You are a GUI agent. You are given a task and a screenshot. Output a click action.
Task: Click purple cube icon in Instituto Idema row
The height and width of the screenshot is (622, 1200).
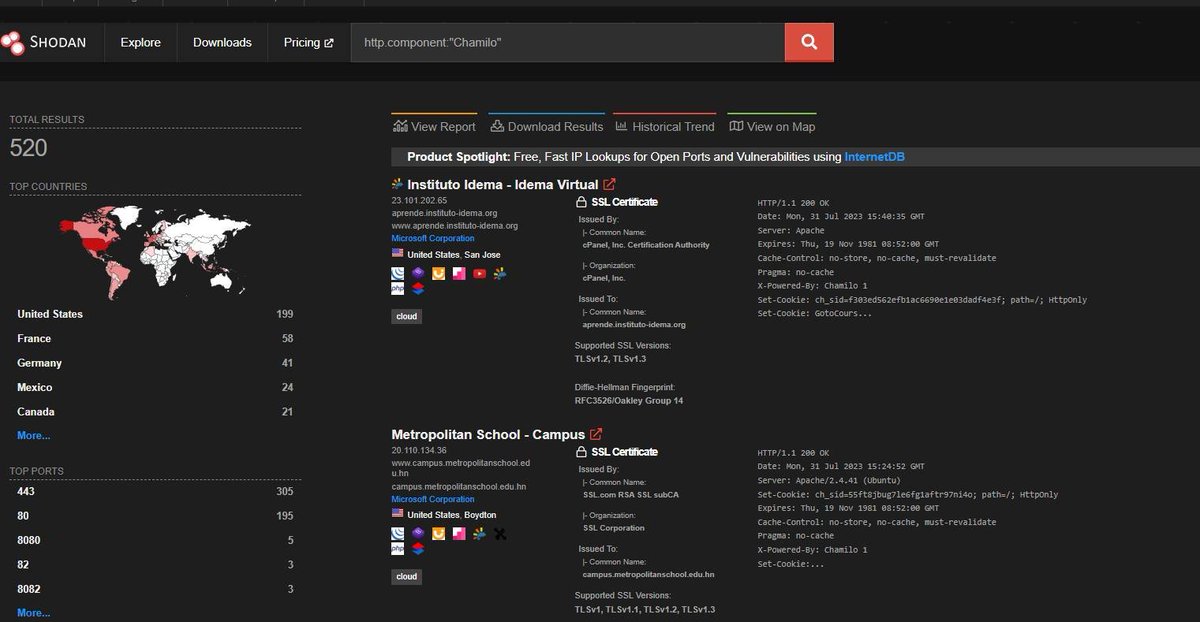pyautogui.click(x=418, y=273)
